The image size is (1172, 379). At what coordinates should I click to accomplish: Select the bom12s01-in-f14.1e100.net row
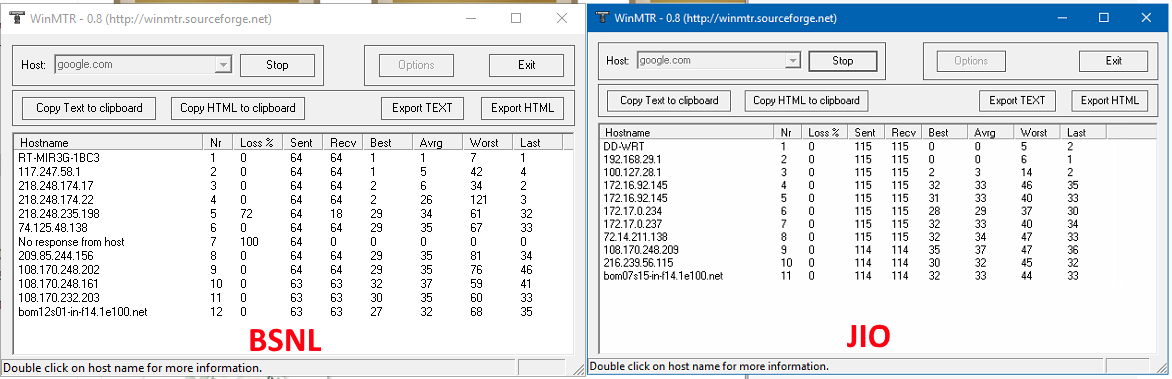click(292, 312)
